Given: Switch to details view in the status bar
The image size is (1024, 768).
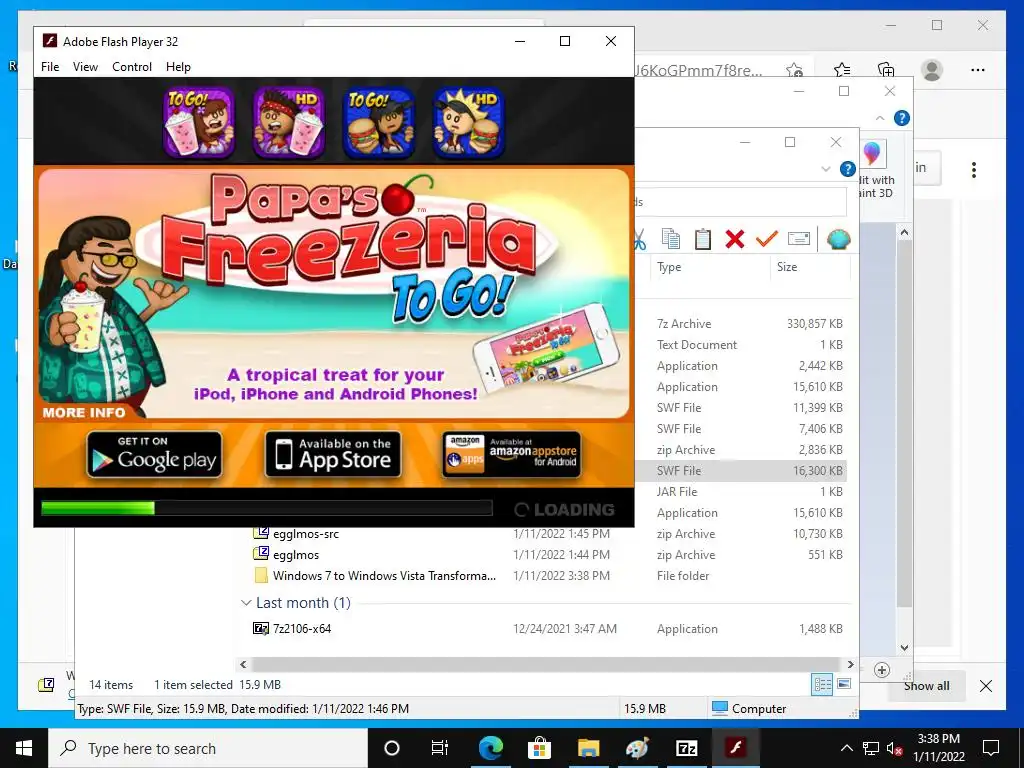Looking at the screenshot, I should click(822, 684).
